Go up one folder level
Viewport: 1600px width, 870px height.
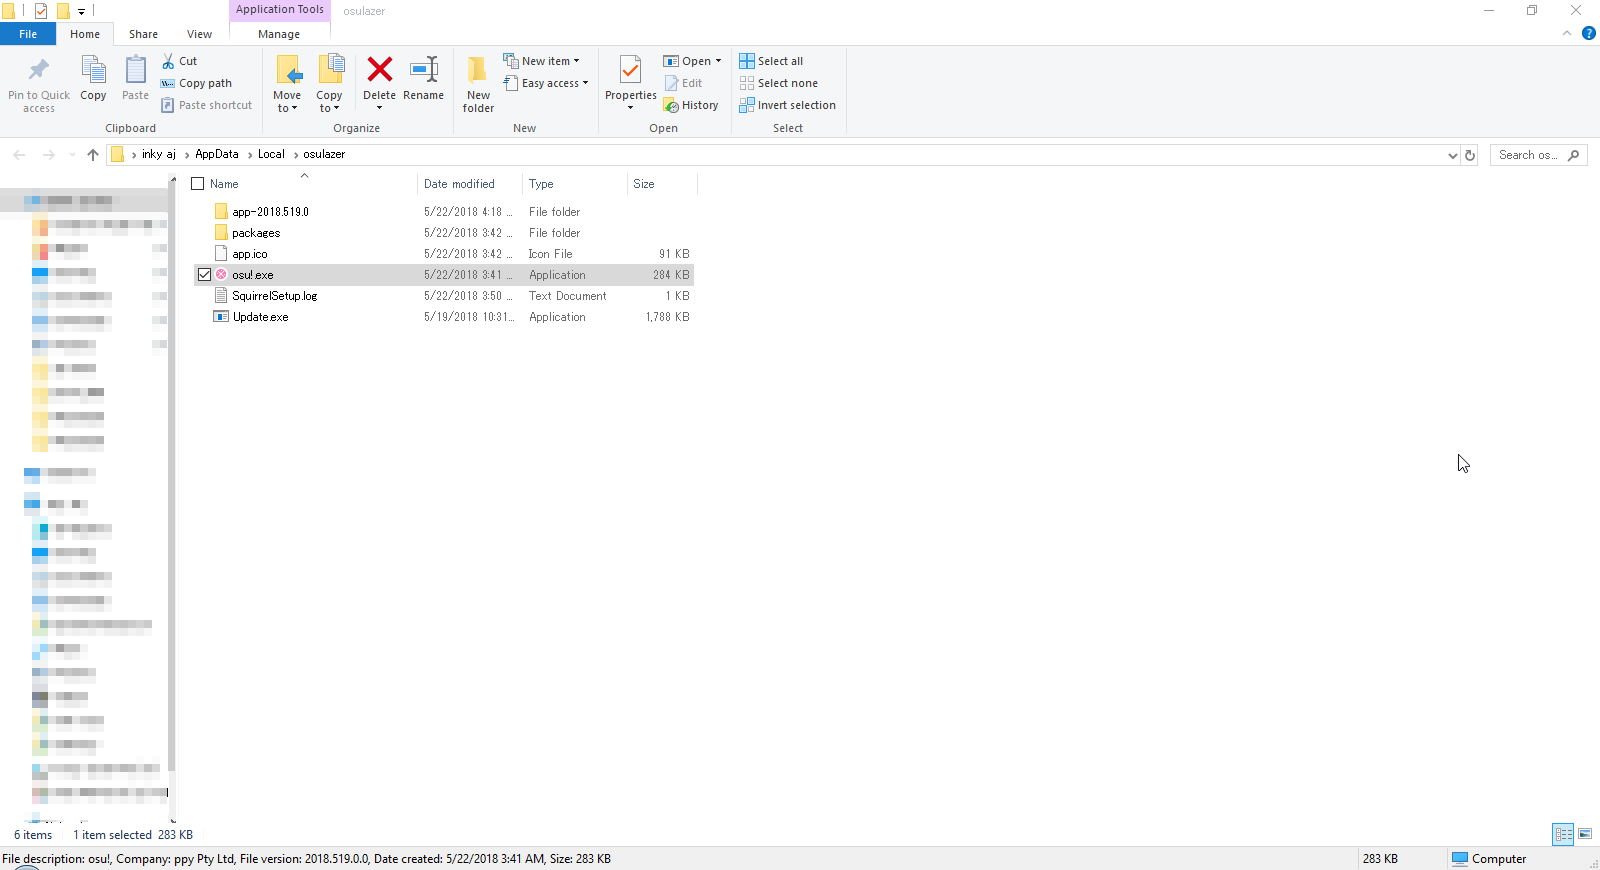[x=93, y=155]
